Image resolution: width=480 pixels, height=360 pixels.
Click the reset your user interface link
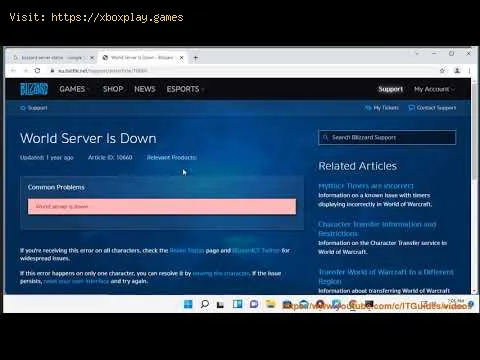[x=76, y=281]
